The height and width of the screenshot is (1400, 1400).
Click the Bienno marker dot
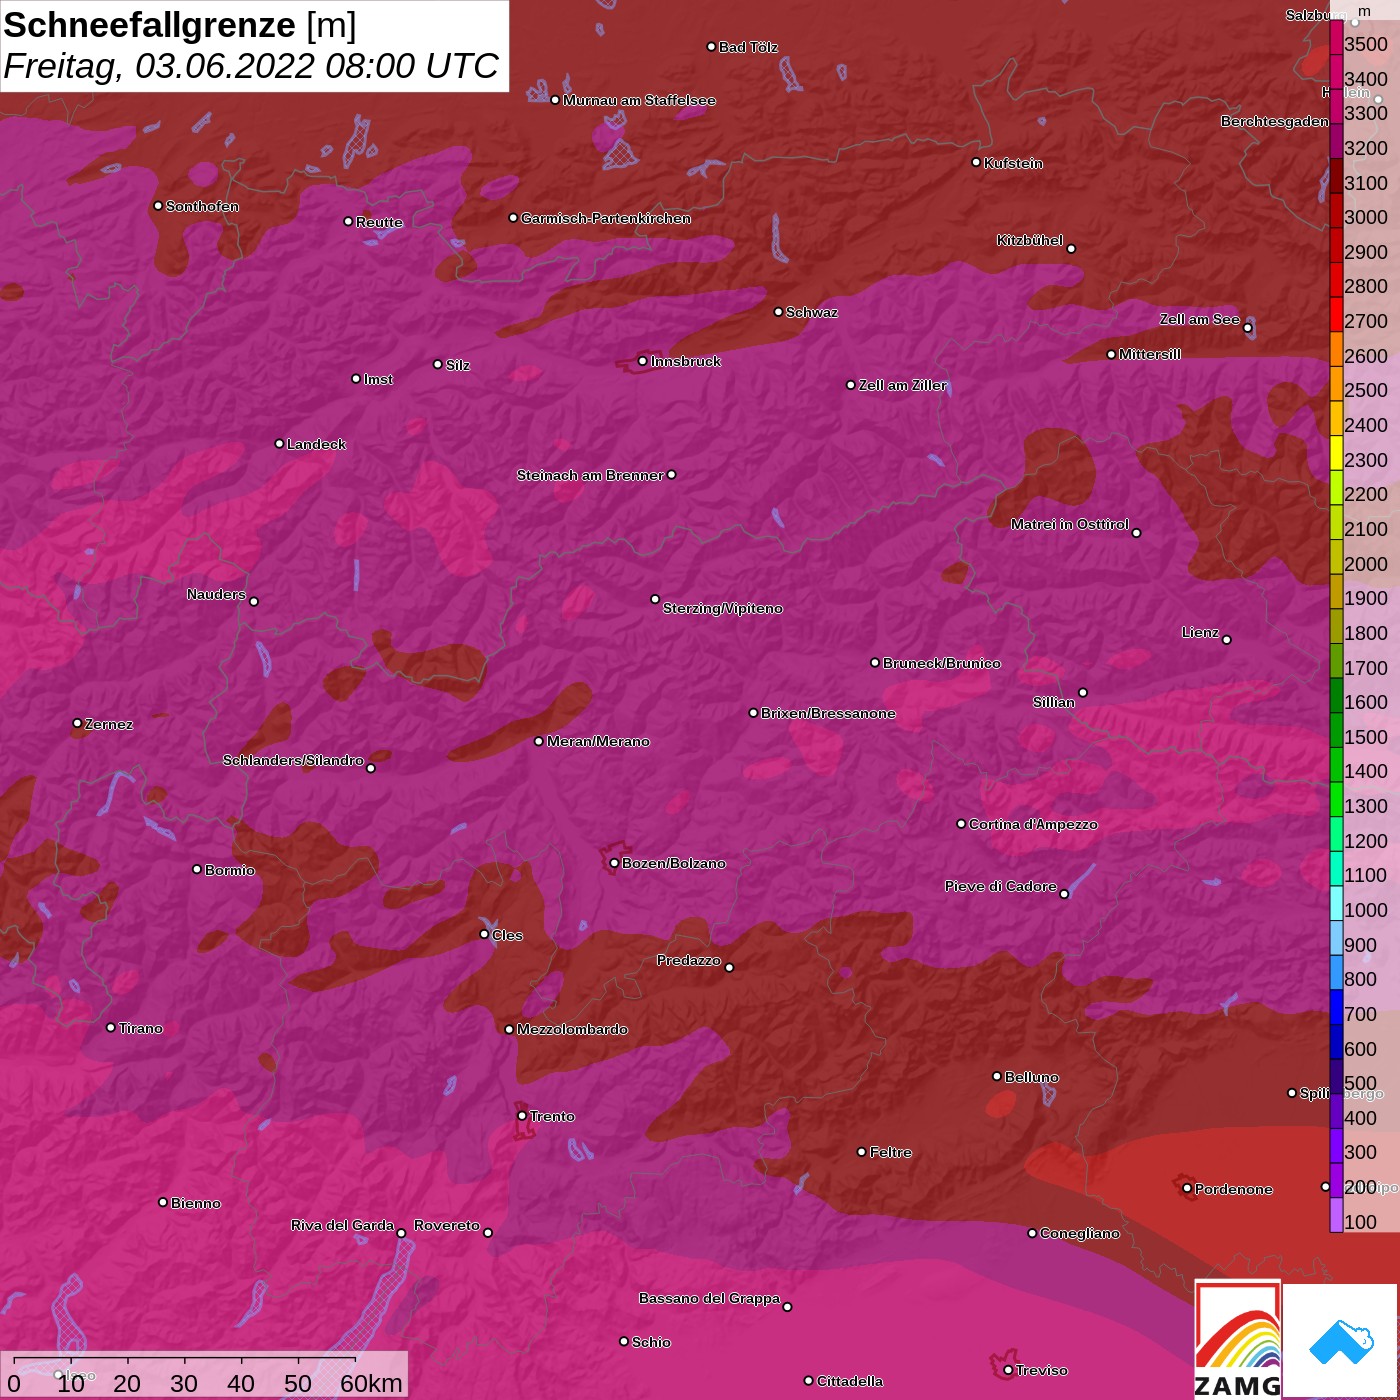point(163,1202)
